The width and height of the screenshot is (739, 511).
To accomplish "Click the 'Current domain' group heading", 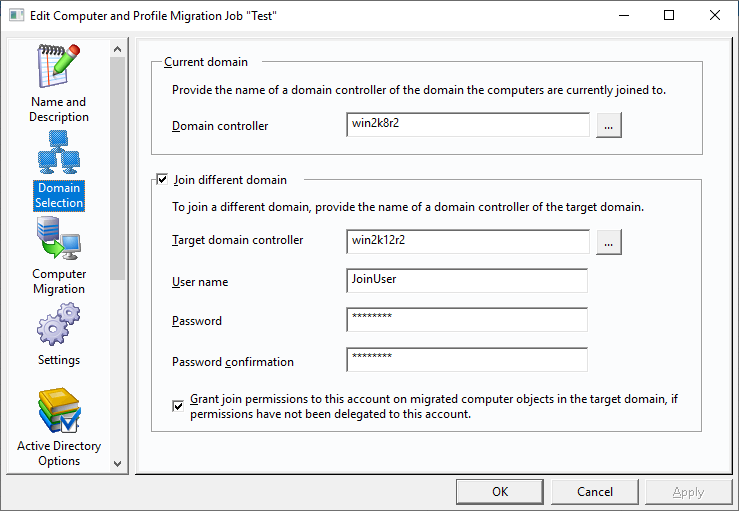I will [x=205, y=62].
